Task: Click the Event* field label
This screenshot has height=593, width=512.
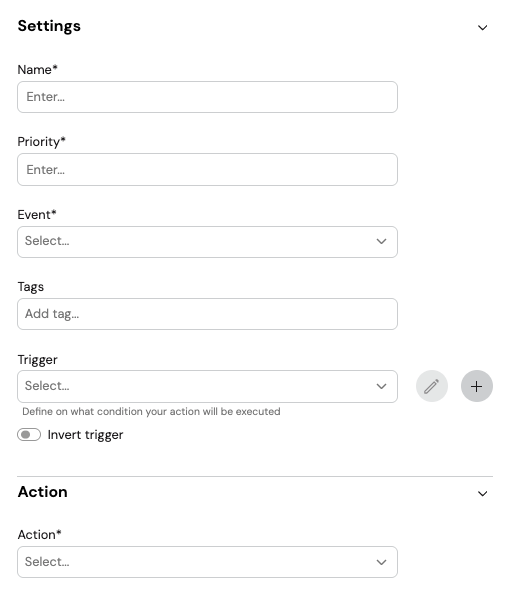Action: 37,214
